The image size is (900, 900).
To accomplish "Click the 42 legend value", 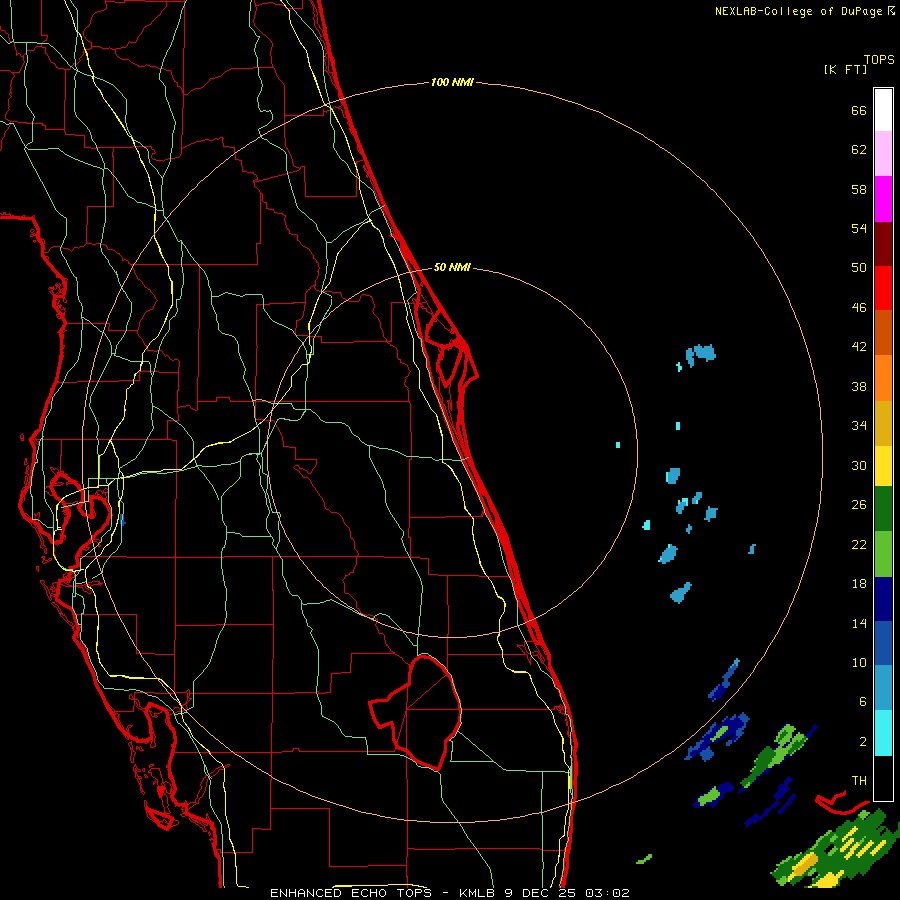I will pos(859,347).
